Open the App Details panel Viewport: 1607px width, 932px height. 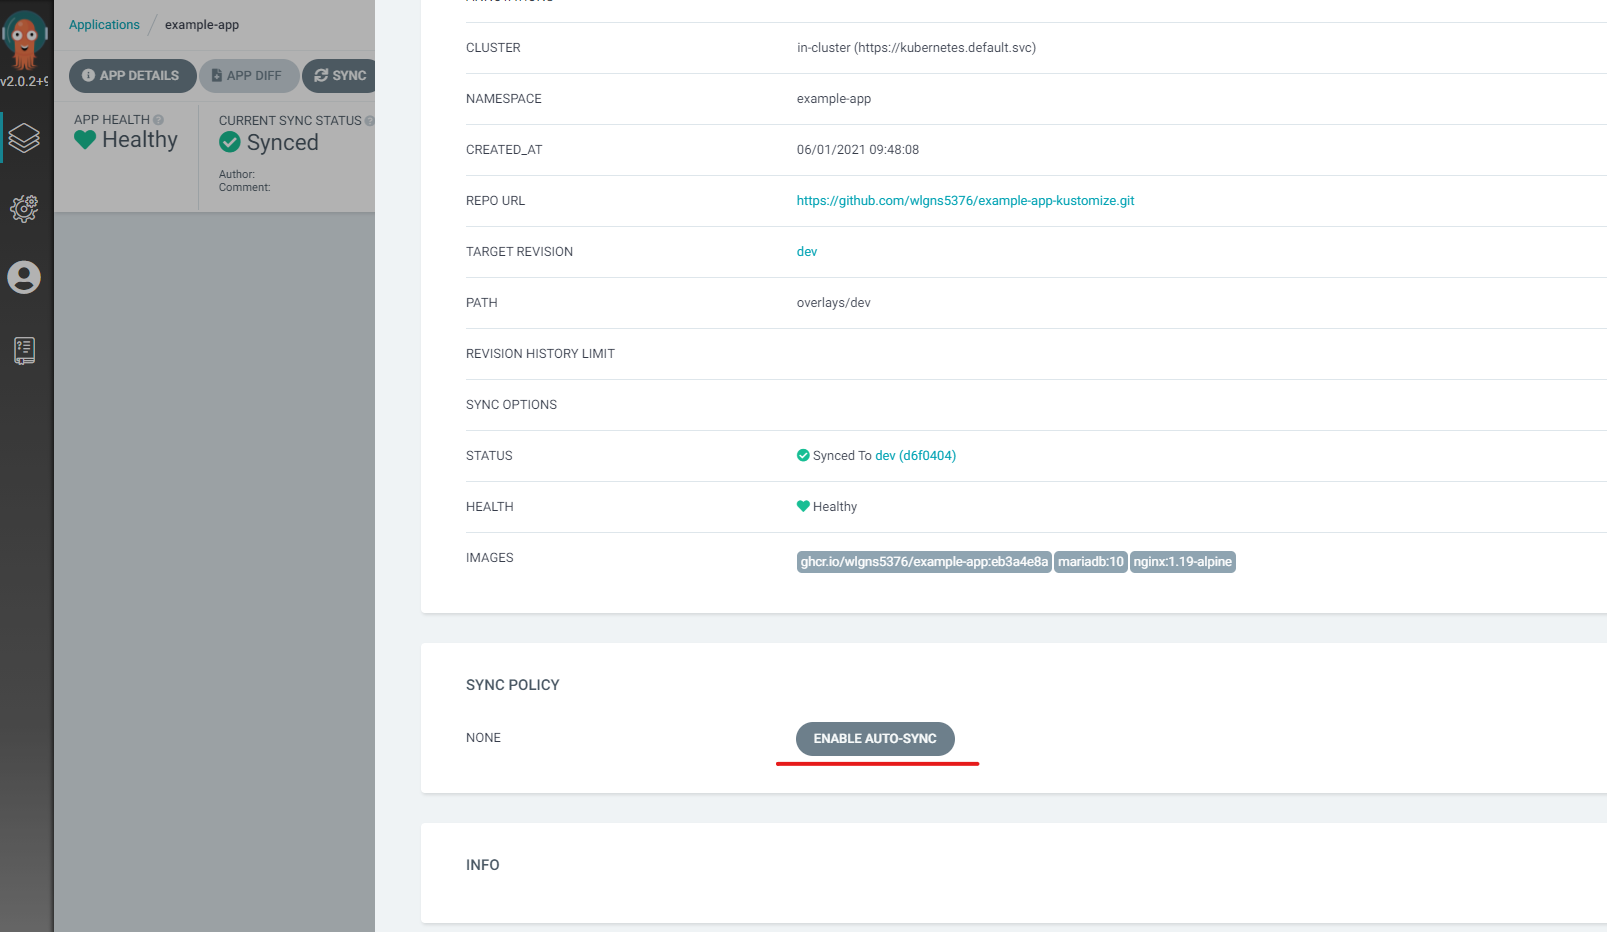131,75
